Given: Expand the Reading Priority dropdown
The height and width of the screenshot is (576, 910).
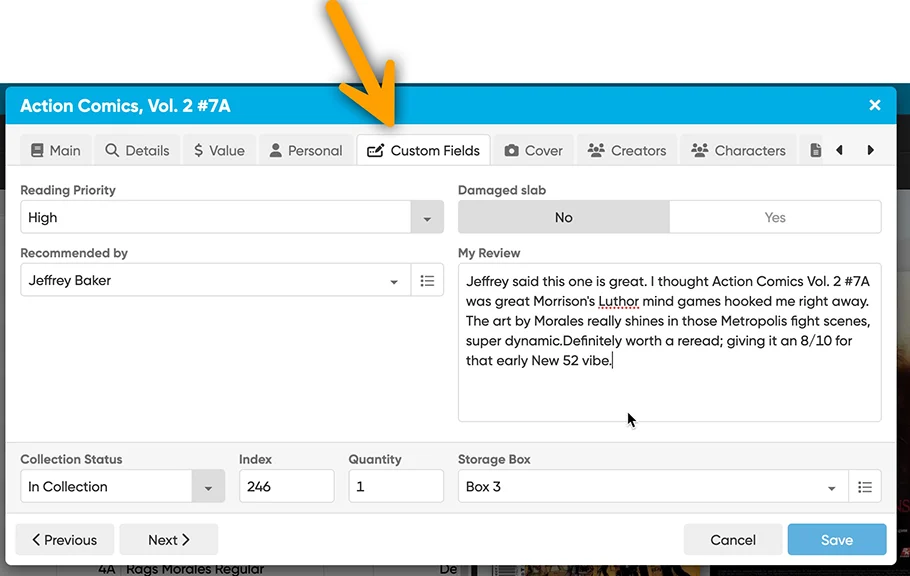Looking at the screenshot, I should [427, 218].
